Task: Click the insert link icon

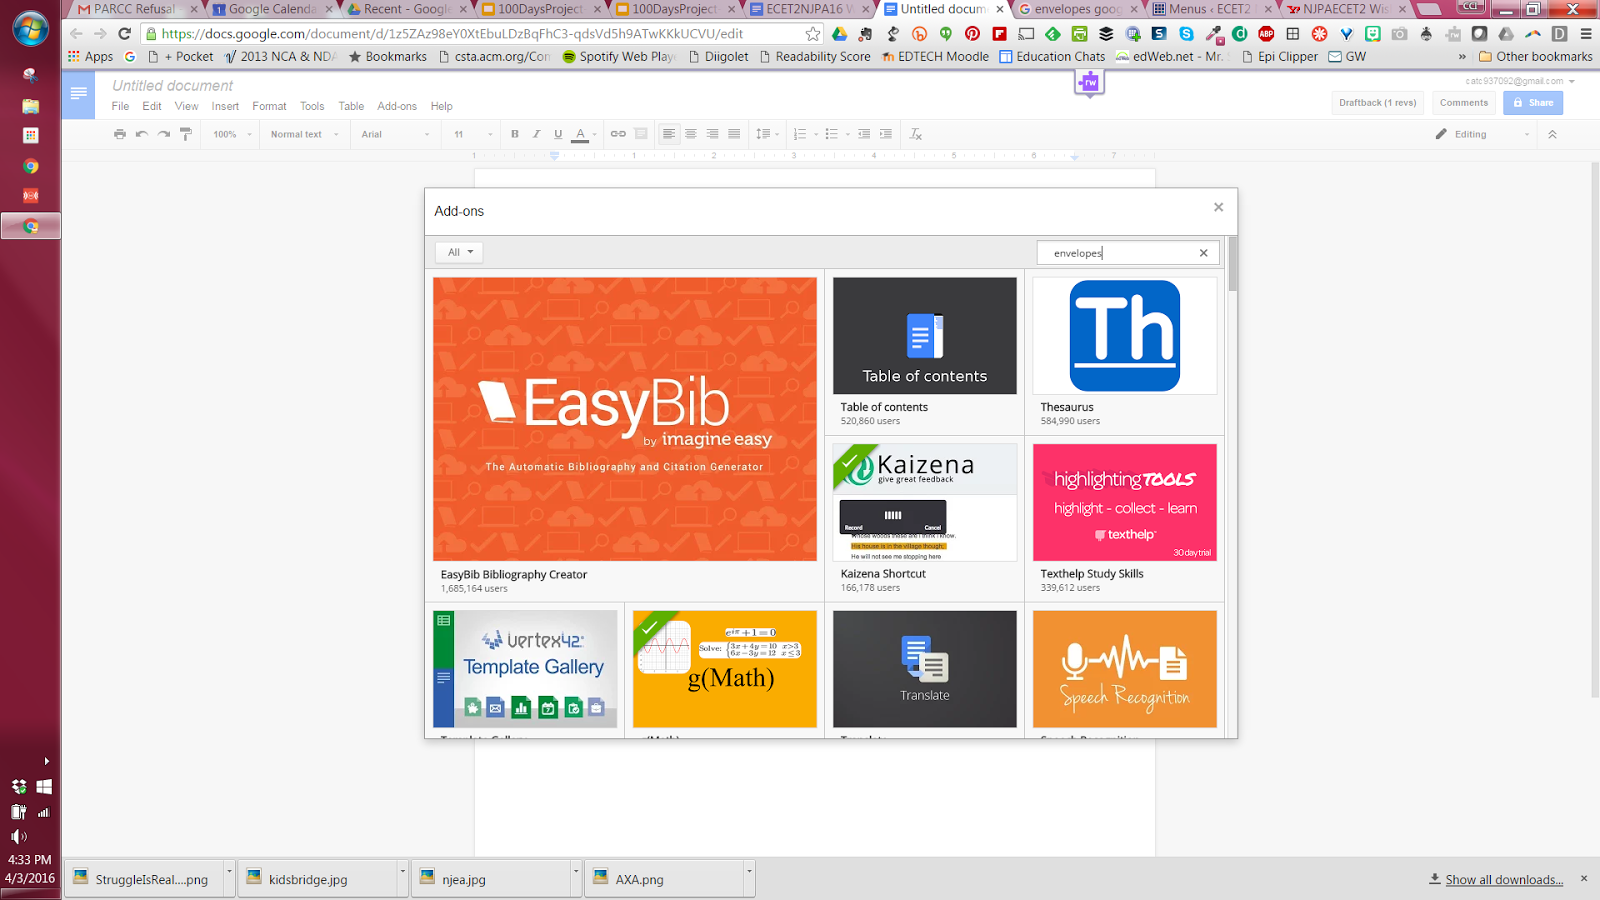Action: pyautogui.click(x=618, y=134)
